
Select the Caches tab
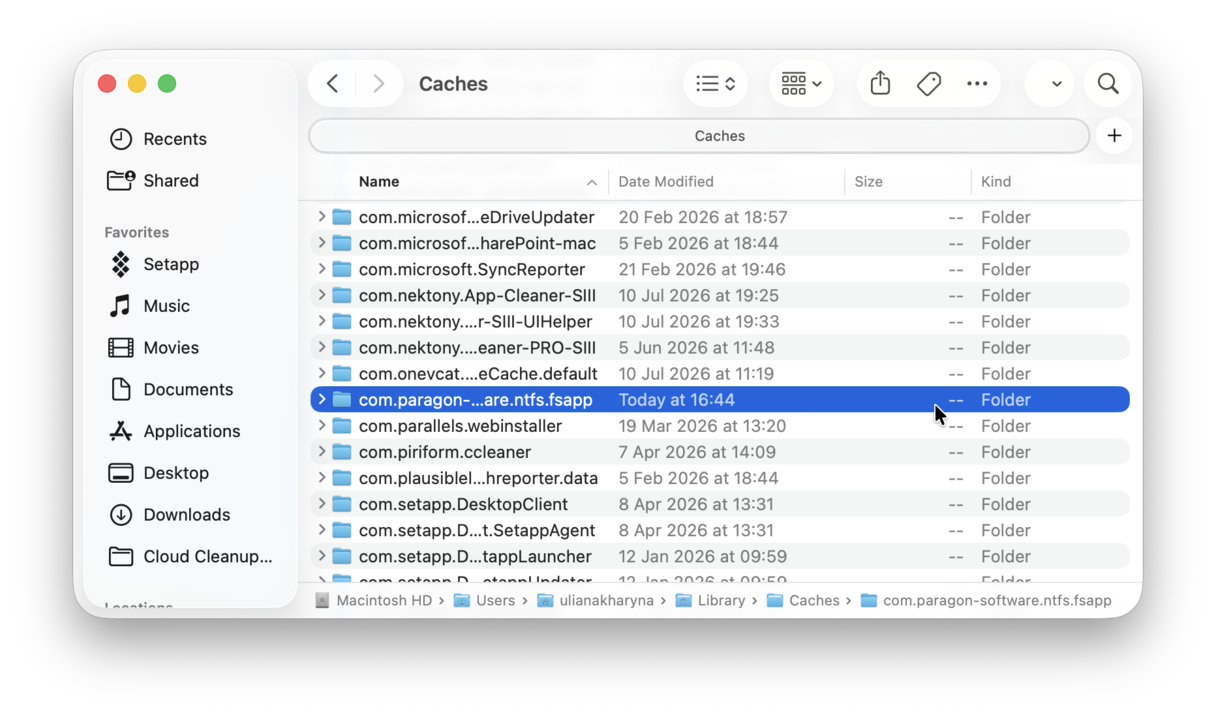click(699, 136)
